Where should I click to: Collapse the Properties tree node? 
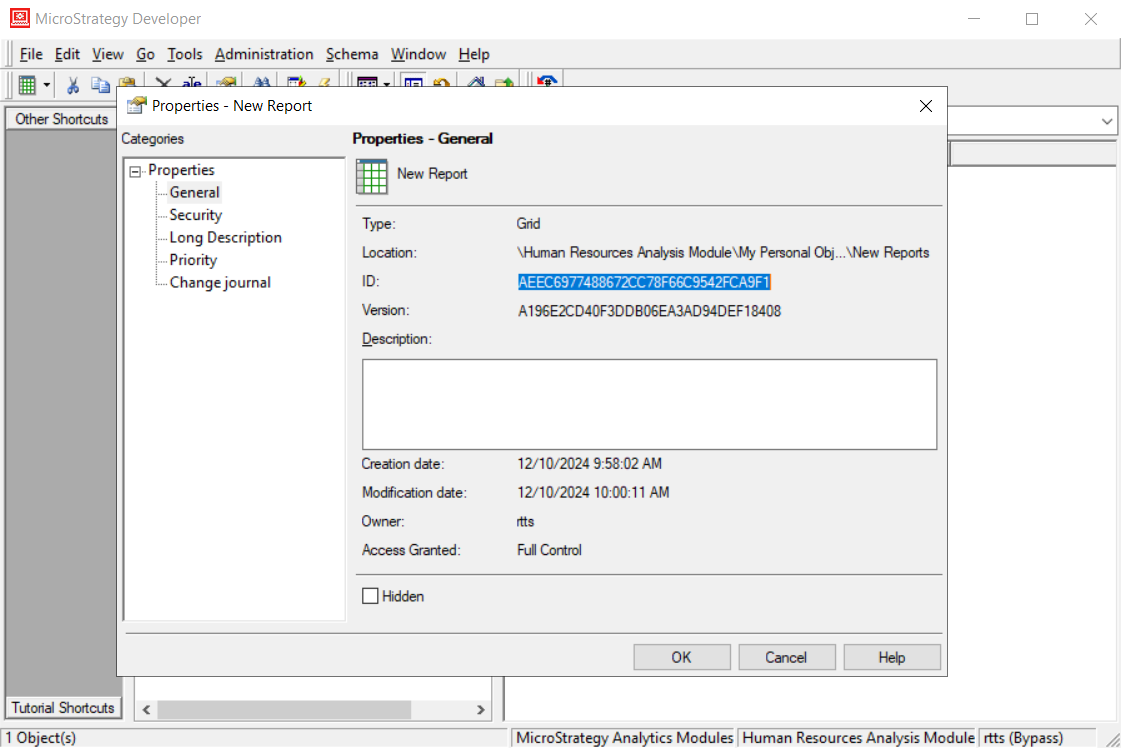[x=135, y=171]
